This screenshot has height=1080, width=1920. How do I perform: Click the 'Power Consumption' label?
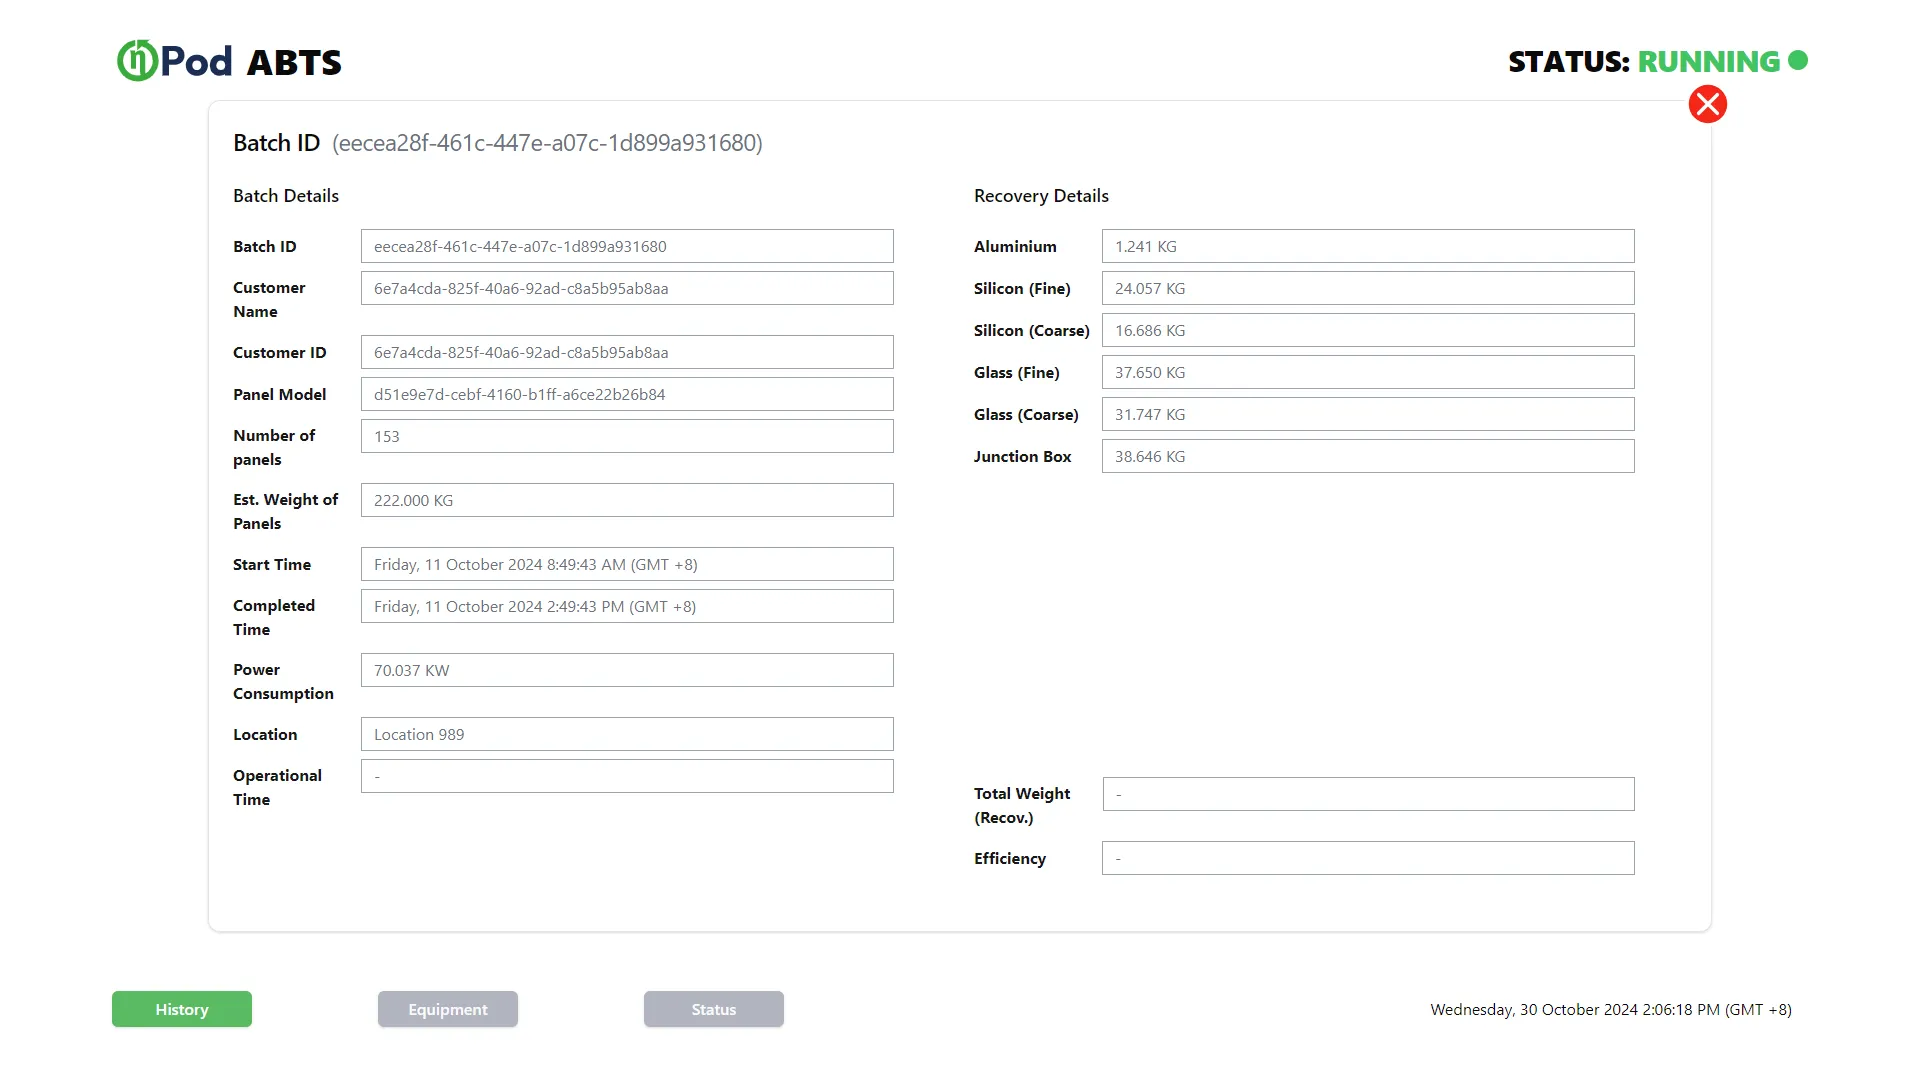click(283, 681)
